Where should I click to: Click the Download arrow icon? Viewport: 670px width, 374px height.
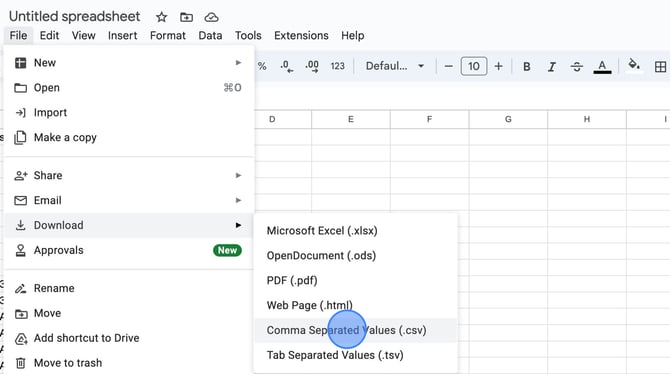coord(21,225)
